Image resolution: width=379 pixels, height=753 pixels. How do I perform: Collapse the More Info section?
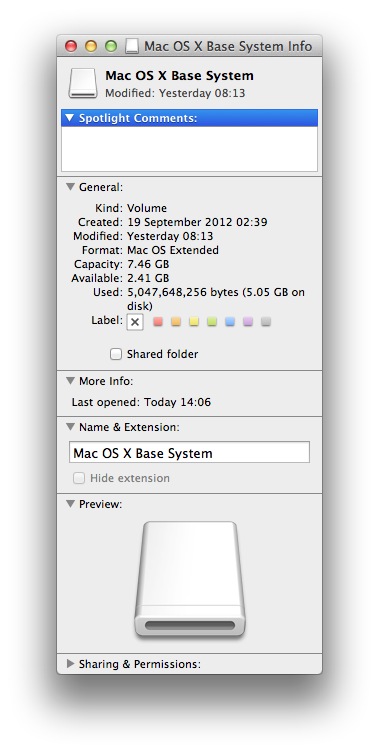(71, 381)
